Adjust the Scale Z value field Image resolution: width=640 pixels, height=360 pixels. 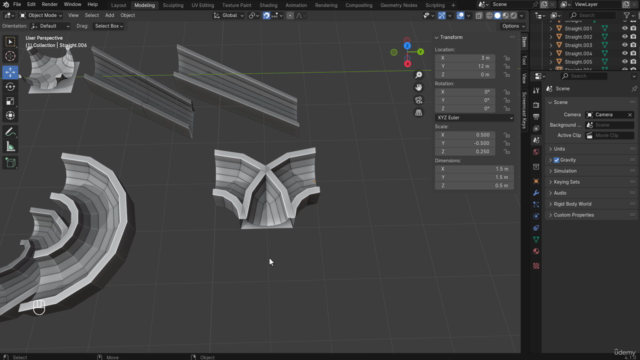[x=465, y=151]
